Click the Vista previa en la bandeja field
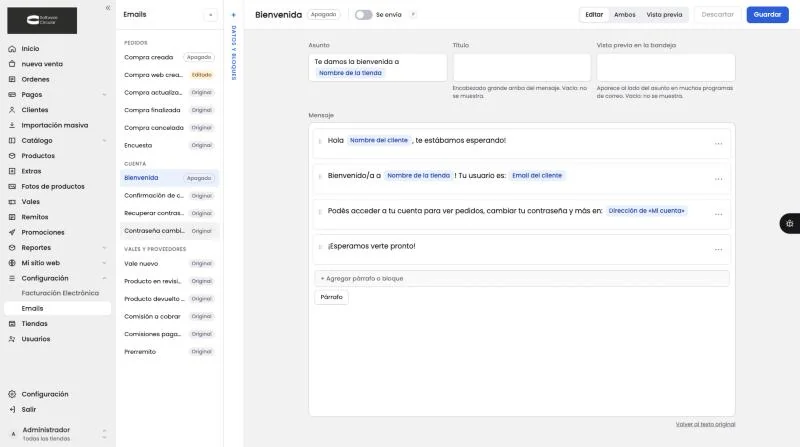 [666, 67]
